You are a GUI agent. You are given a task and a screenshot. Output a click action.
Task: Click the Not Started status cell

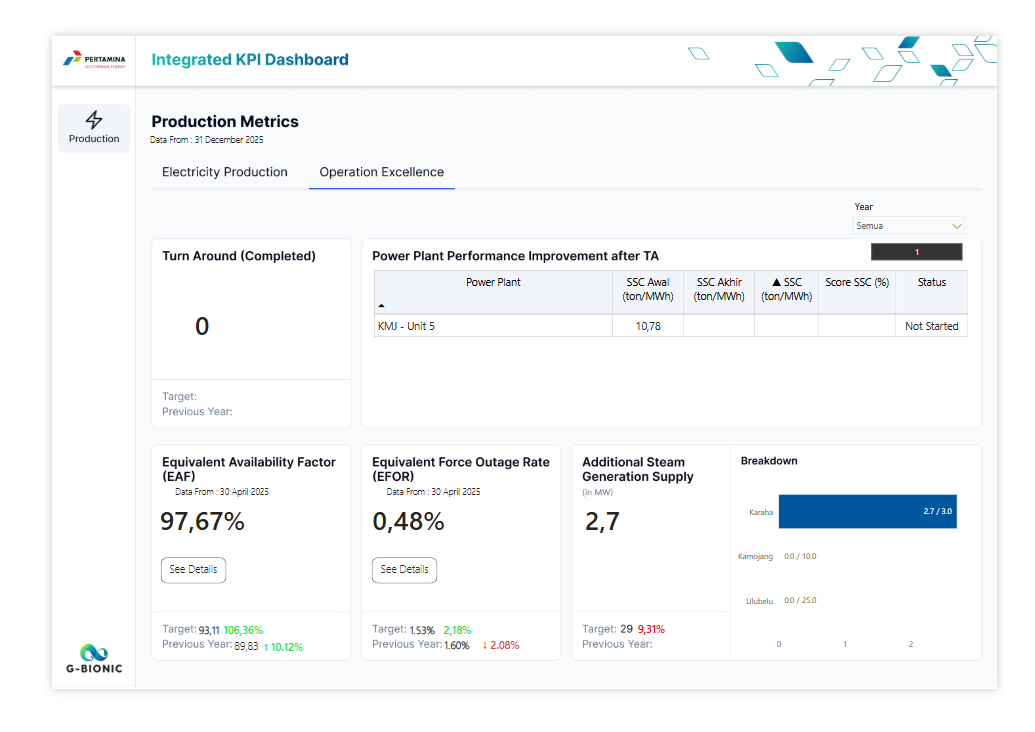tap(931, 326)
